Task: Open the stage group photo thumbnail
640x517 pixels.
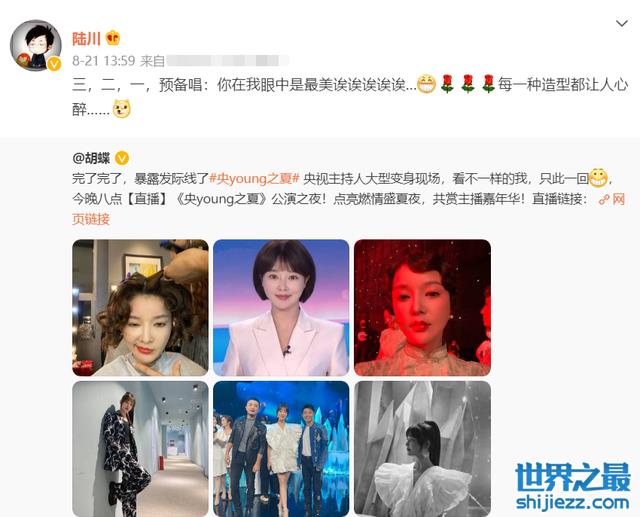Action: 281,449
